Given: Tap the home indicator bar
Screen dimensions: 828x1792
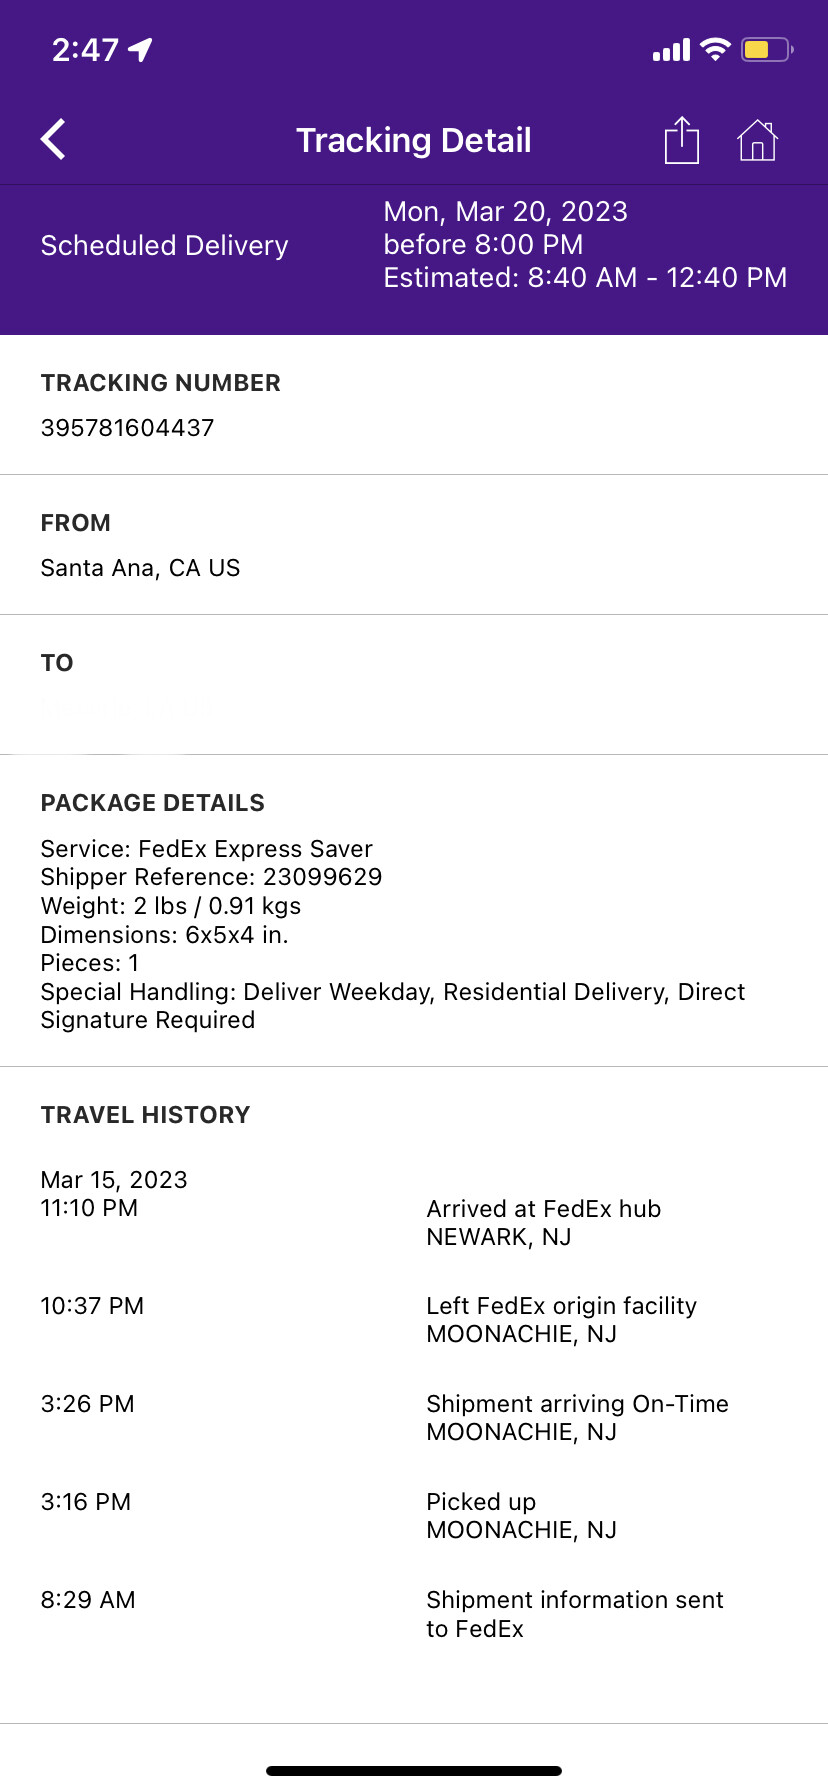Looking at the screenshot, I should 414,1771.
